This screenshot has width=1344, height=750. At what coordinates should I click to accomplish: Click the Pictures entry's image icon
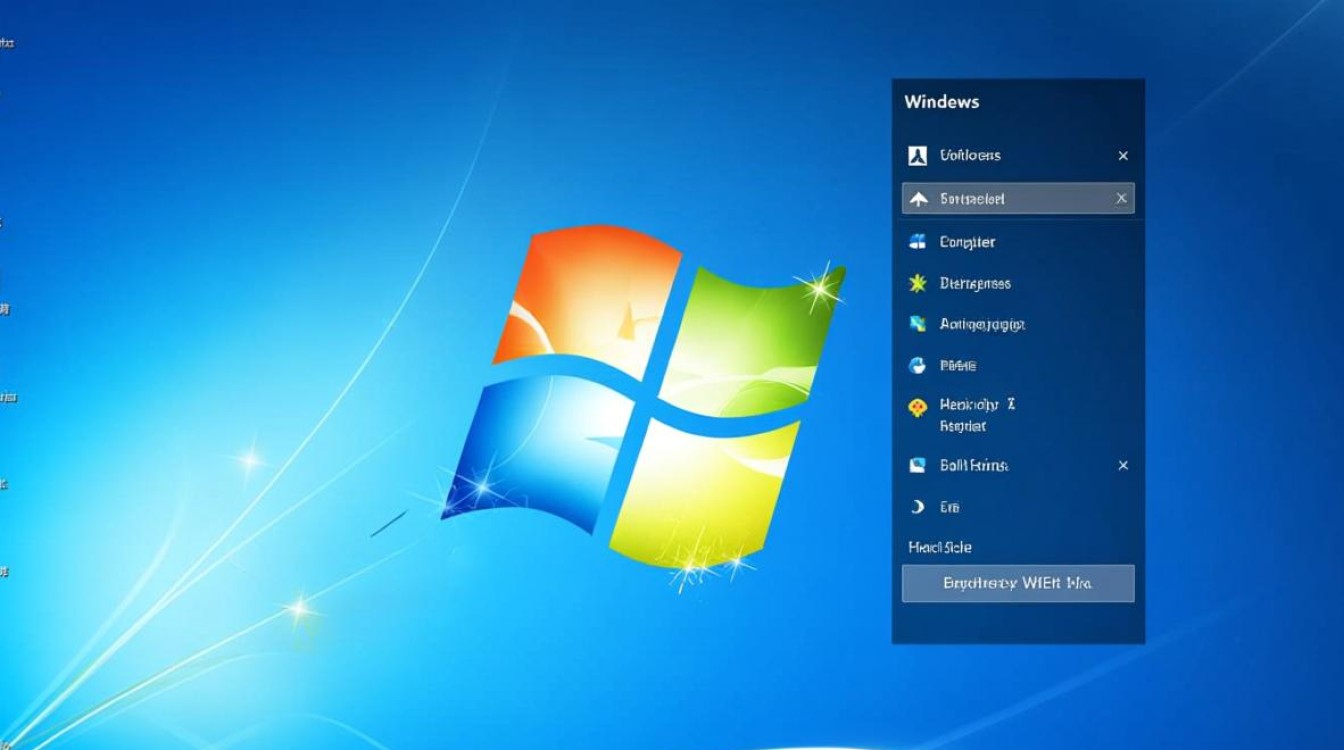click(x=917, y=466)
